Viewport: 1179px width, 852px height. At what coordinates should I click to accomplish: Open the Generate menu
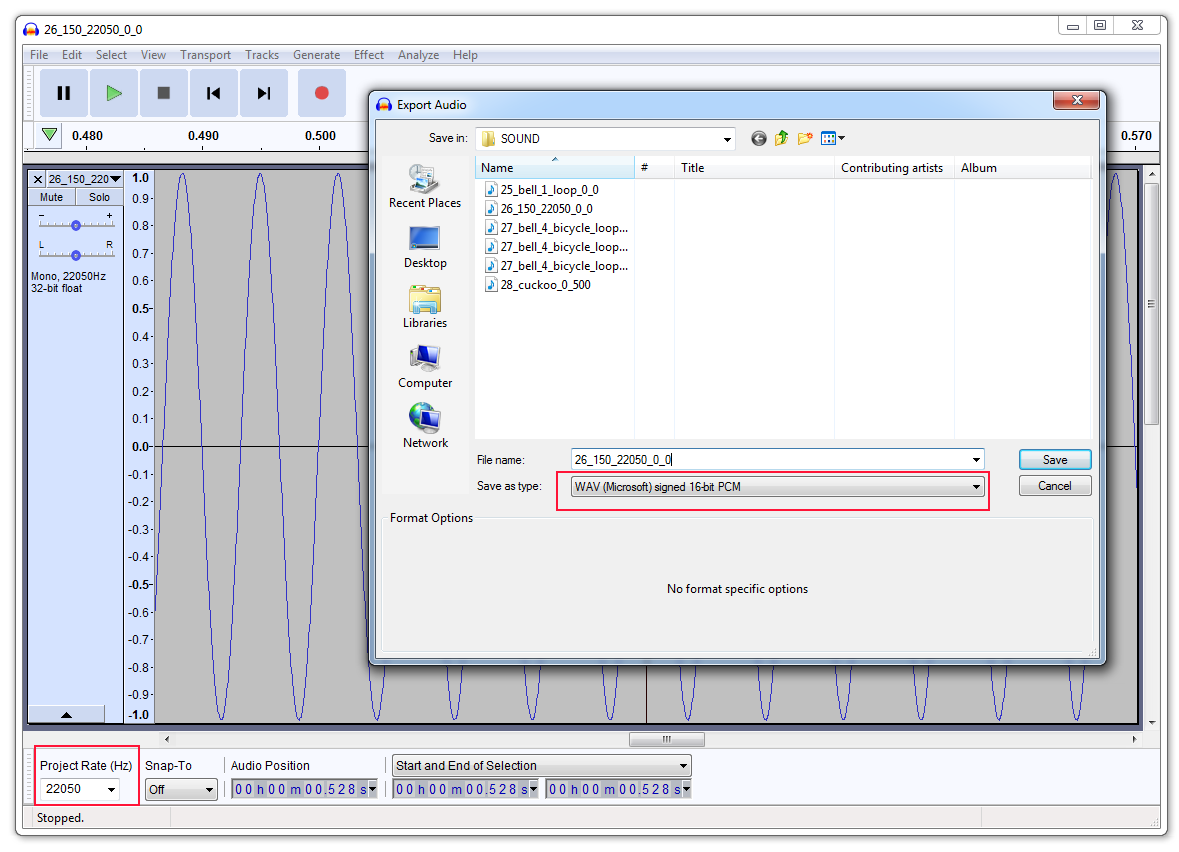pyautogui.click(x=317, y=55)
